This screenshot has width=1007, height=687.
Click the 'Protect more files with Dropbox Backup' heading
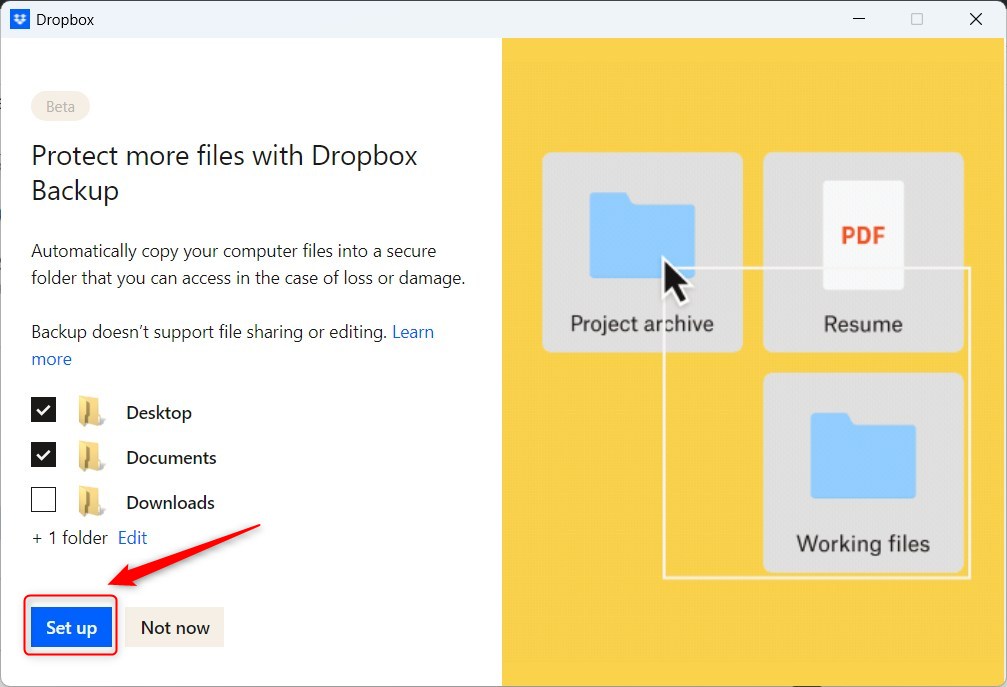(224, 173)
